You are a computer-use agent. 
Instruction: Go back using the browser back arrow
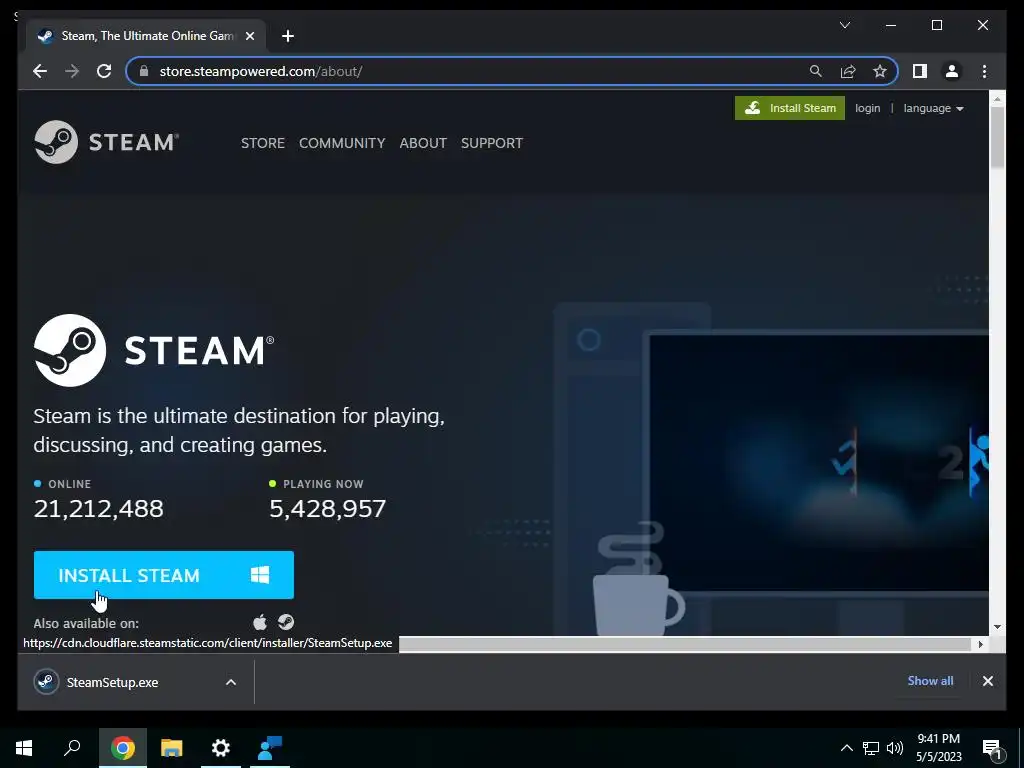pos(40,71)
